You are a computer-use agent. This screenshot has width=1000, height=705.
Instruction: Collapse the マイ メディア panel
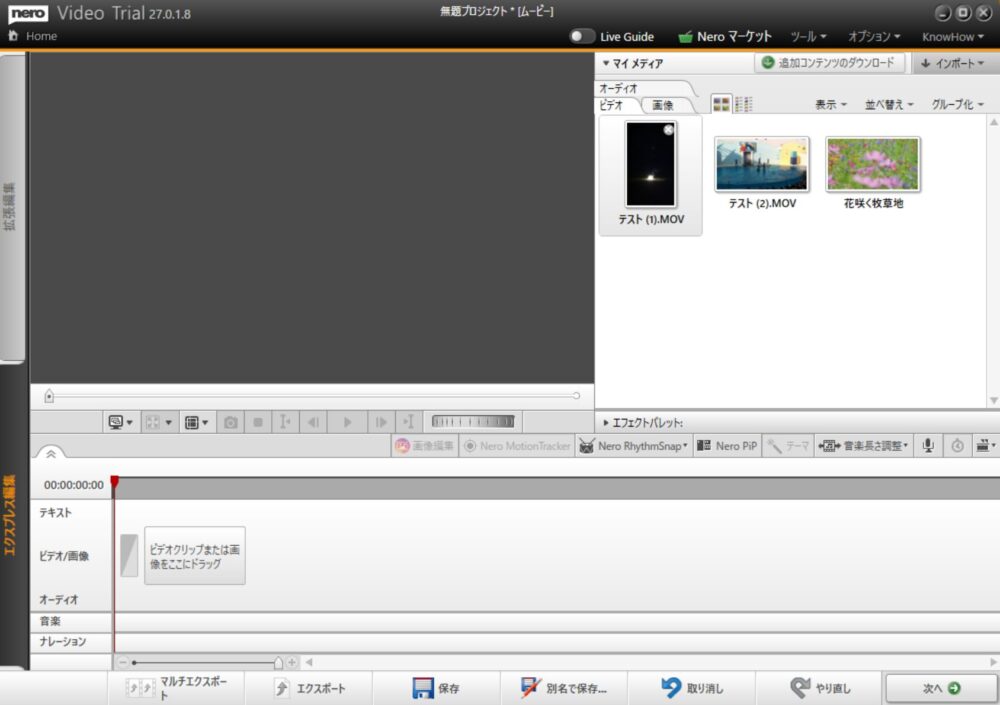click(606, 63)
